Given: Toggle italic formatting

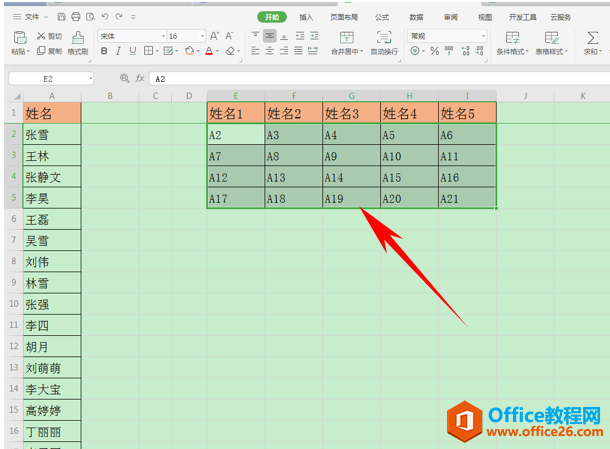Looking at the screenshot, I should coord(118,51).
